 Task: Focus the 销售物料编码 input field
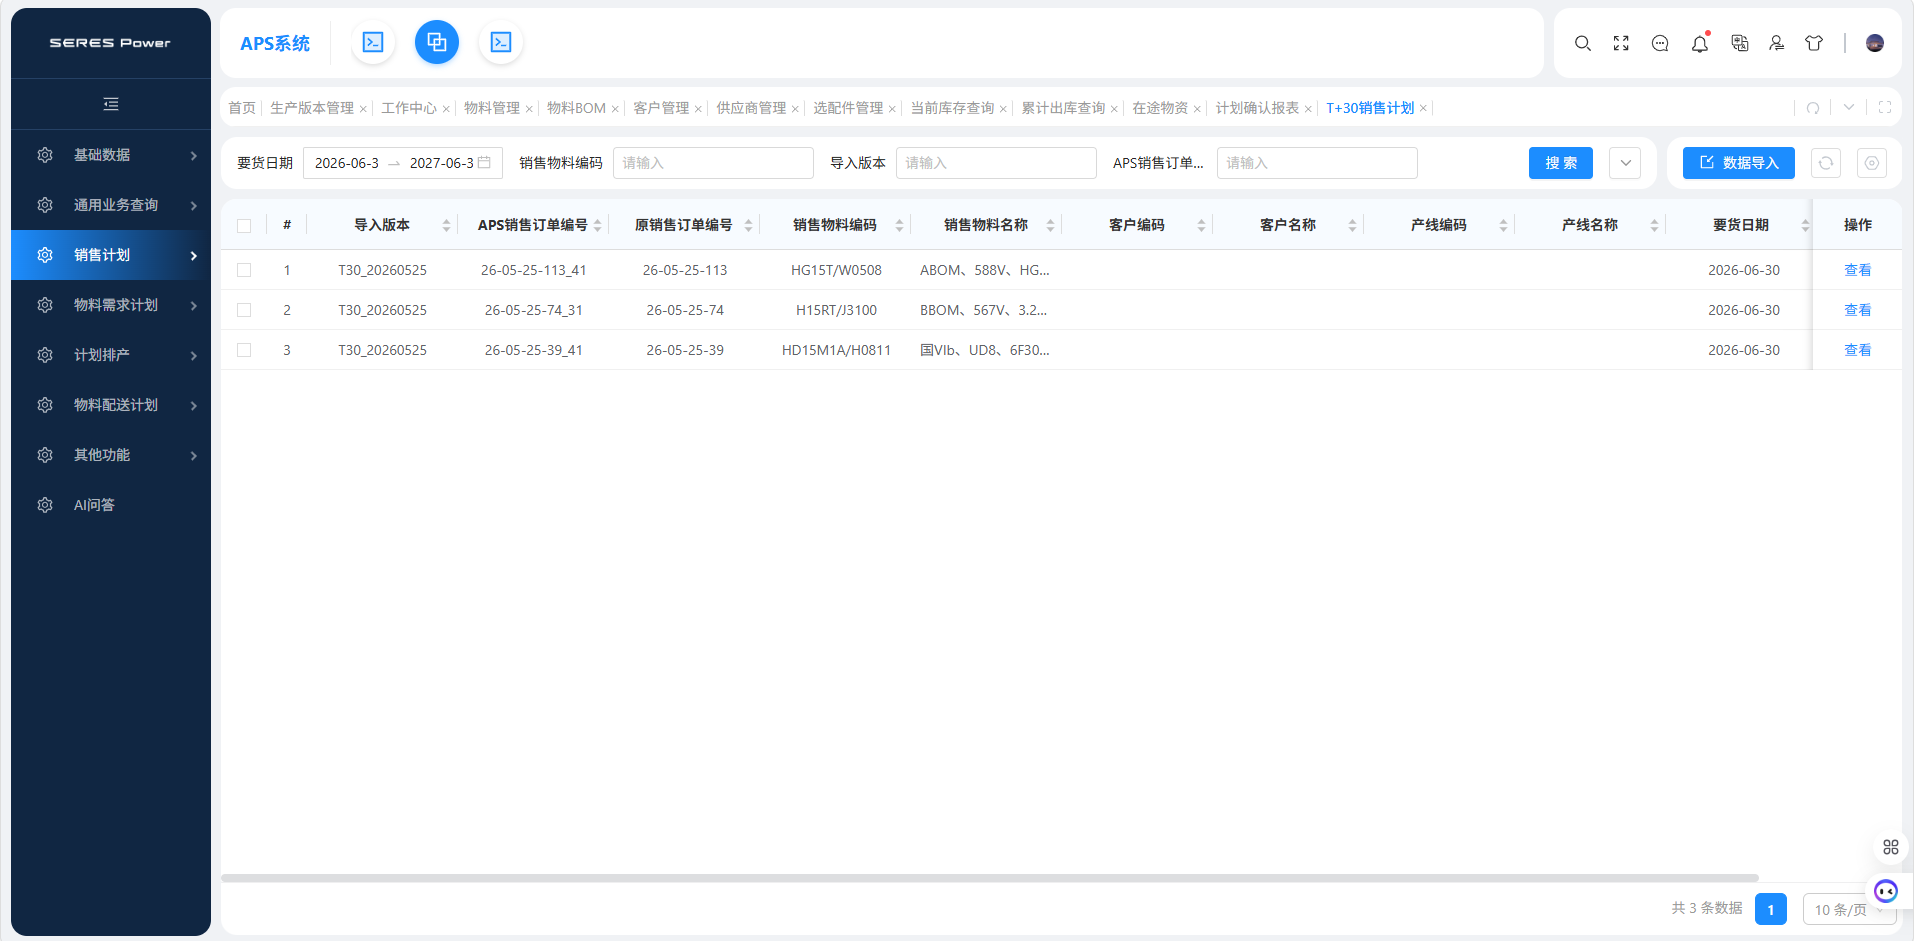pyautogui.click(x=713, y=163)
